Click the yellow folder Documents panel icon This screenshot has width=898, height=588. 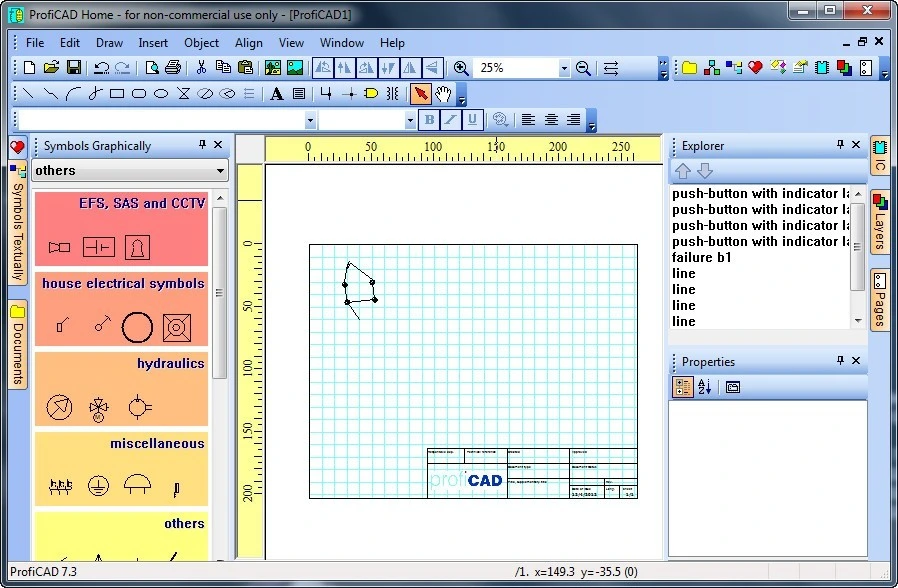point(690,68)
